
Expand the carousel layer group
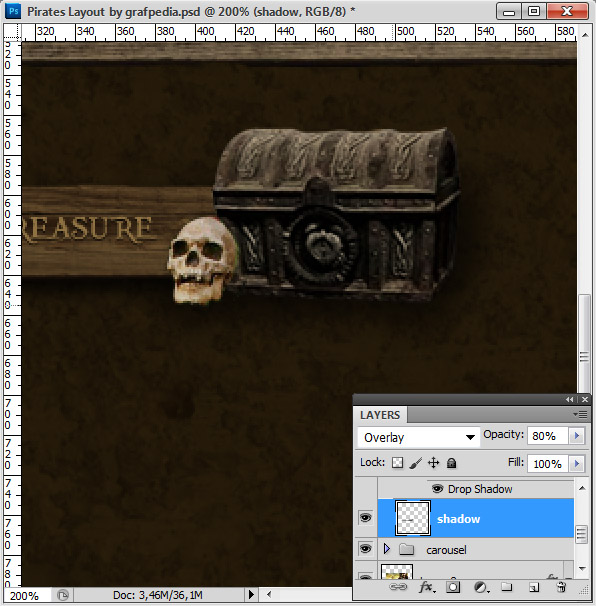click(387, 549)
